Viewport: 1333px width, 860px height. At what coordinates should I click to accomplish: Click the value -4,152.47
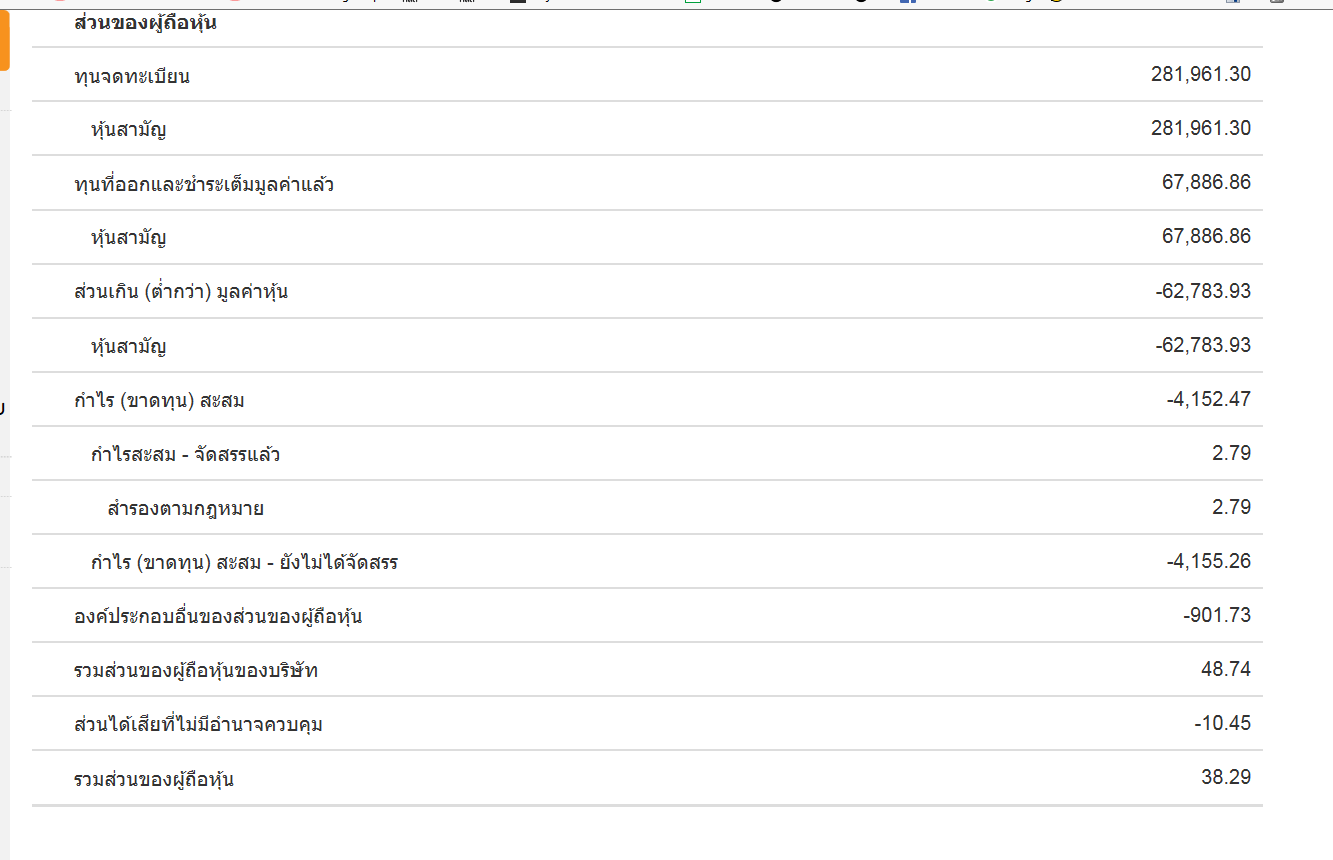1208,399
